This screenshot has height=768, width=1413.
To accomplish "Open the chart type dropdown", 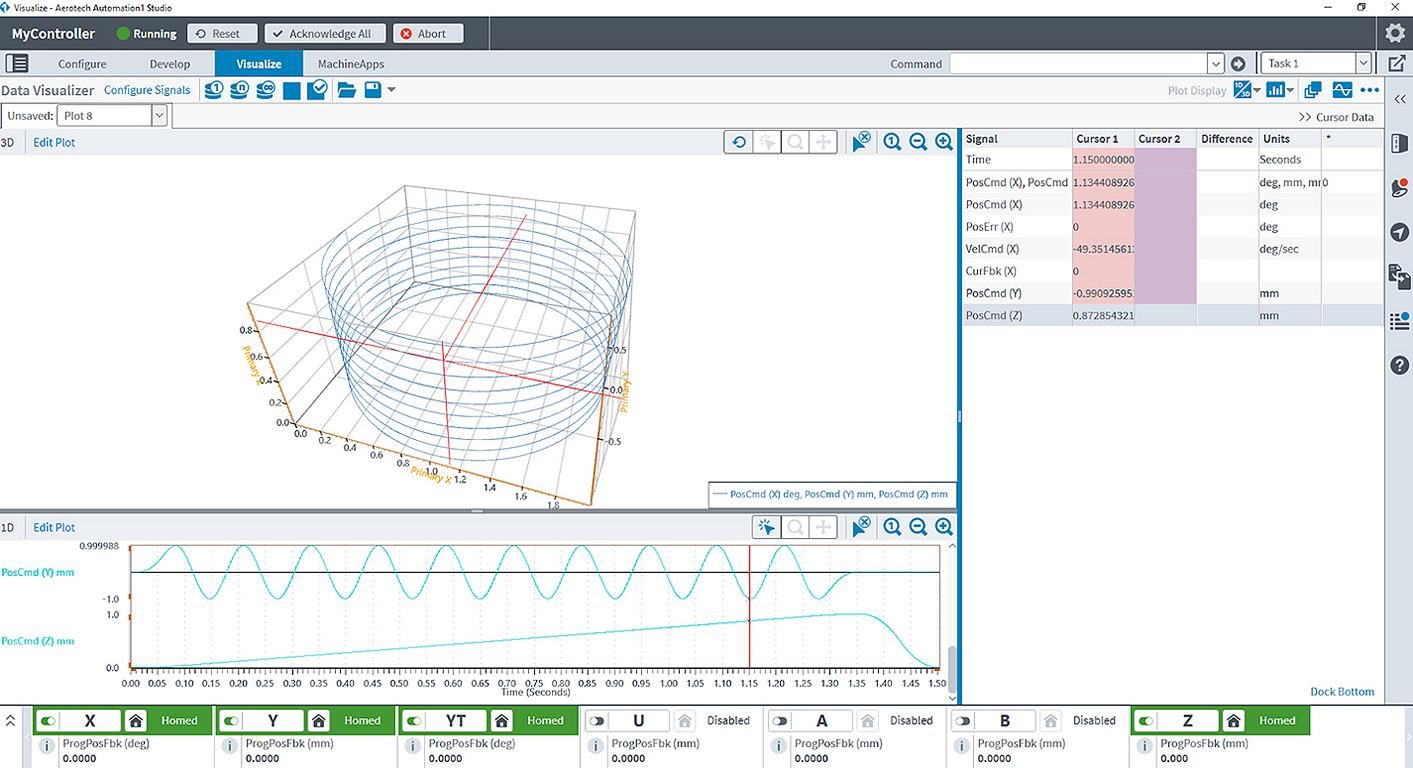I will click(x=1280, y=90).
